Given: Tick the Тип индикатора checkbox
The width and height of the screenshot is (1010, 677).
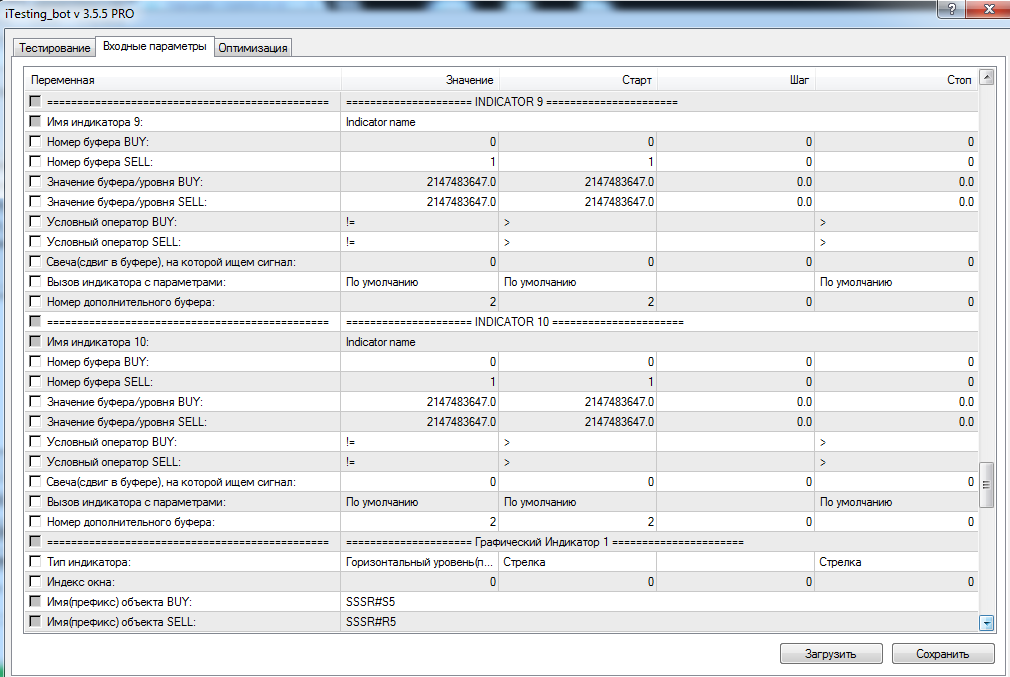Looking at the screenshot, I should 36,562.
